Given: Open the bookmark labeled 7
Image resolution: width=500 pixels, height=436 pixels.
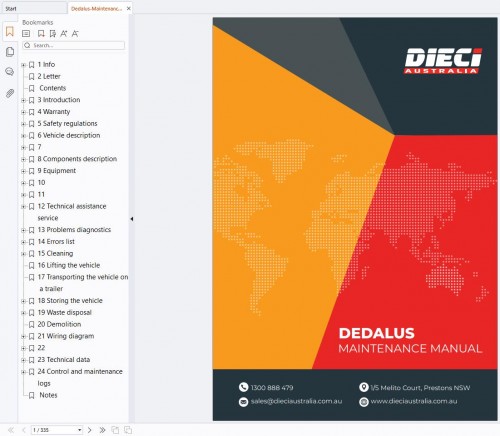Looking at the screenshot, I should coord(39,147).
